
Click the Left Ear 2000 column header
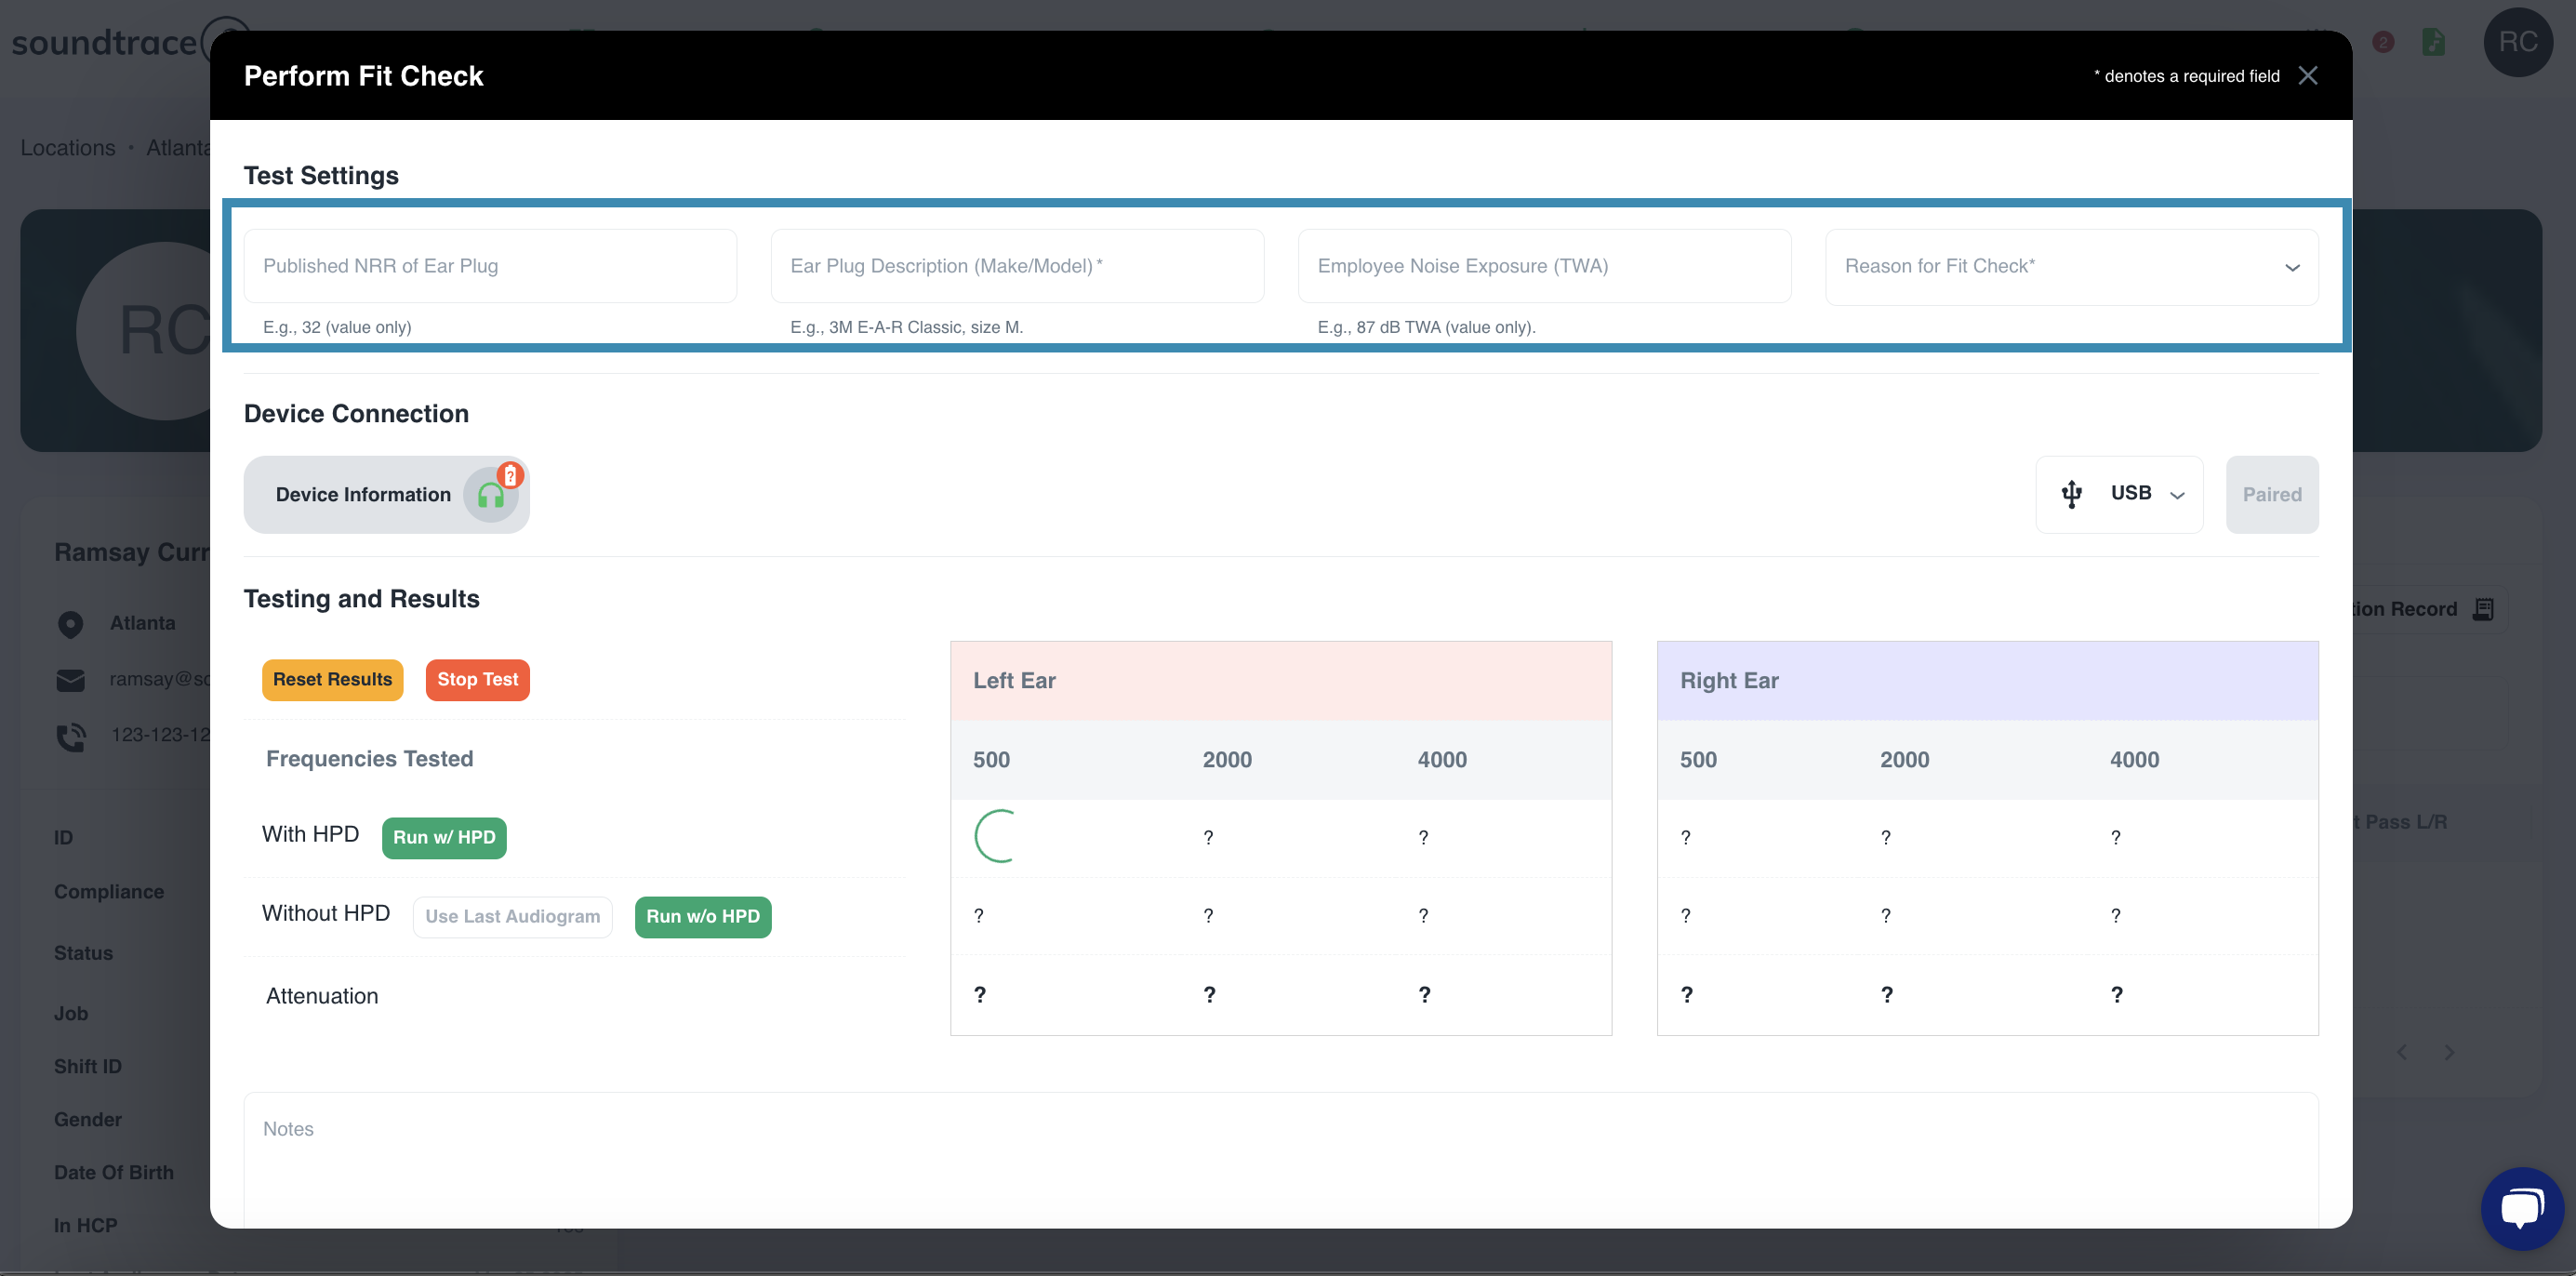(1227, 760)
